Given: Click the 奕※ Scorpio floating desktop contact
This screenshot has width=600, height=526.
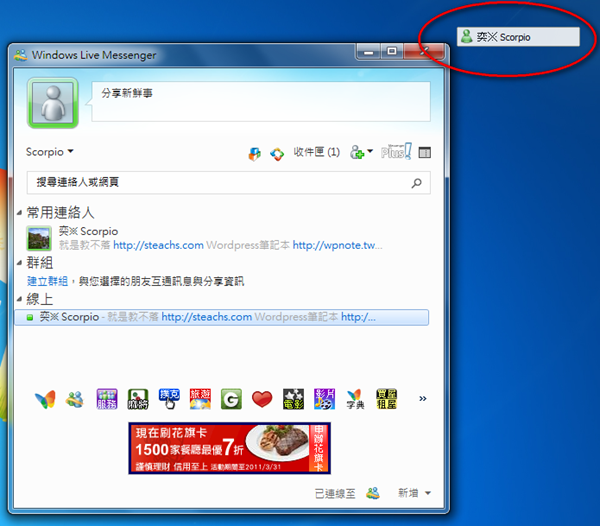Looking at the screenshot, I should click(x=518, y=37).
